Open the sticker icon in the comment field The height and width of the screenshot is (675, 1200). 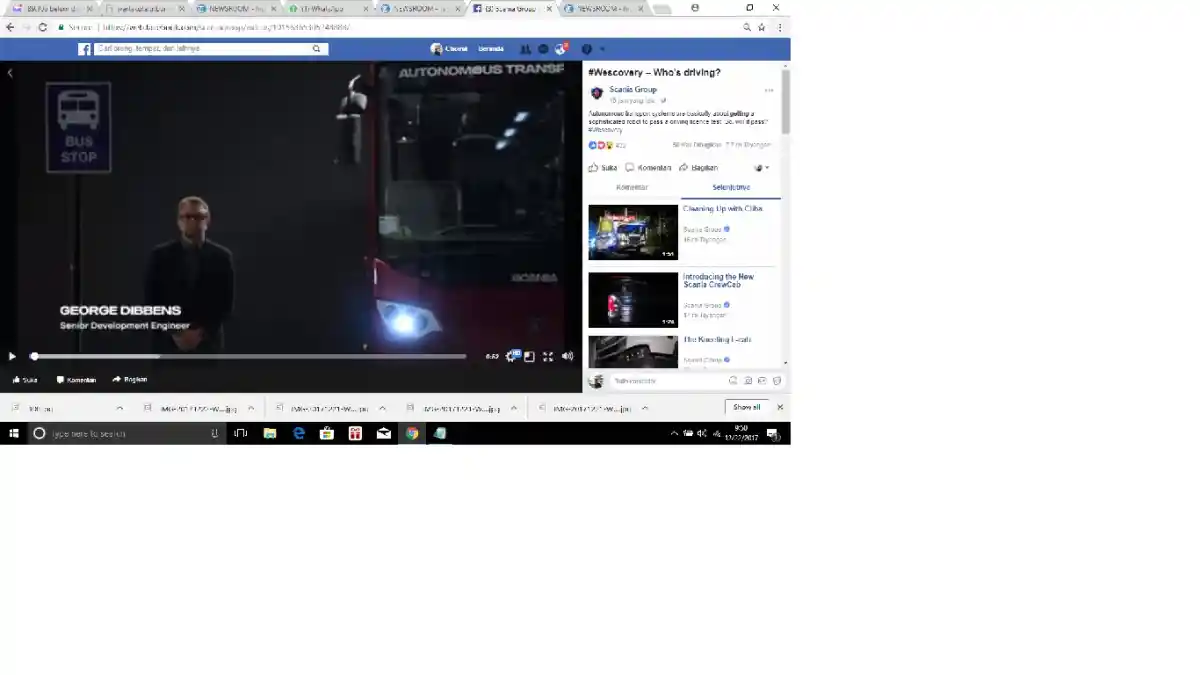pyautogui.click(x=778, y=380)
